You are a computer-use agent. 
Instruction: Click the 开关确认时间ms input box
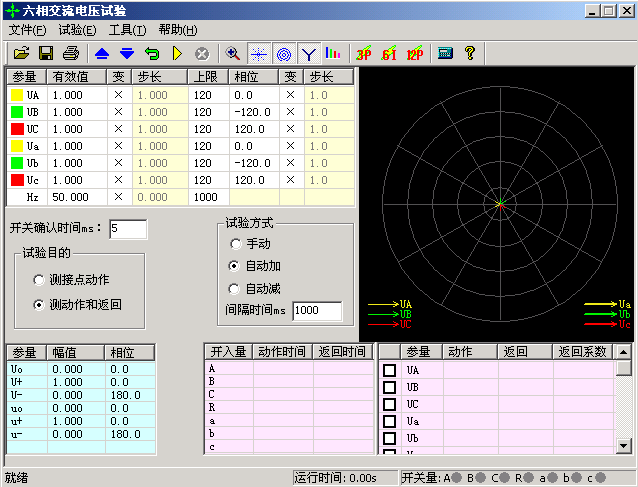128,229
